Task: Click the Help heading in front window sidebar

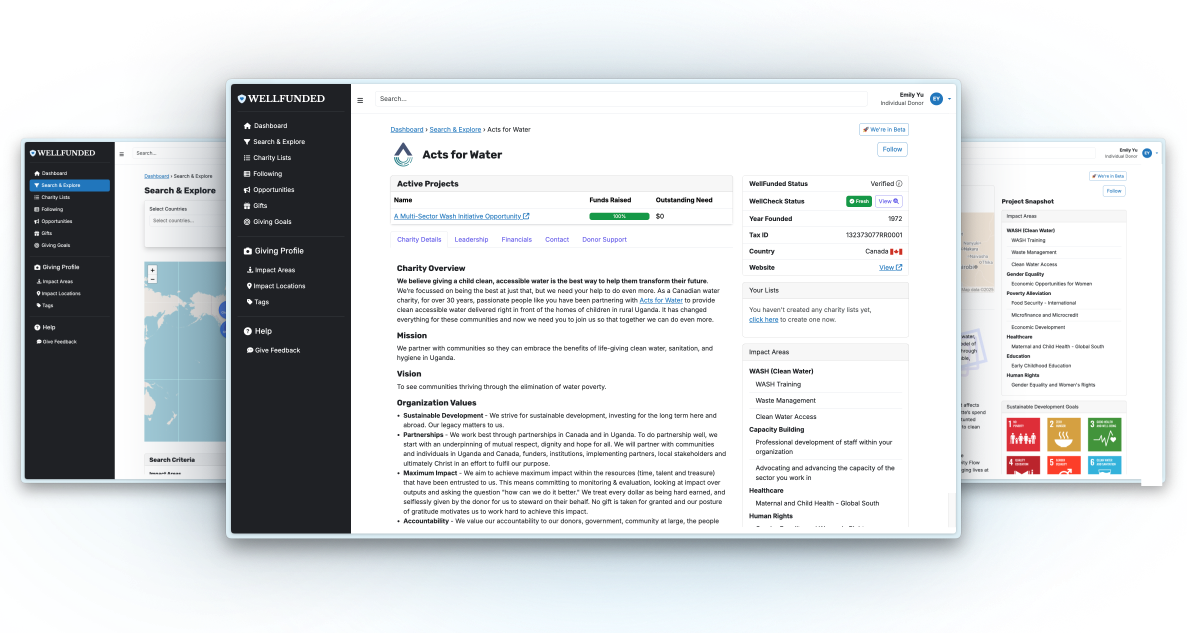Action: click(x=257, y=331)
